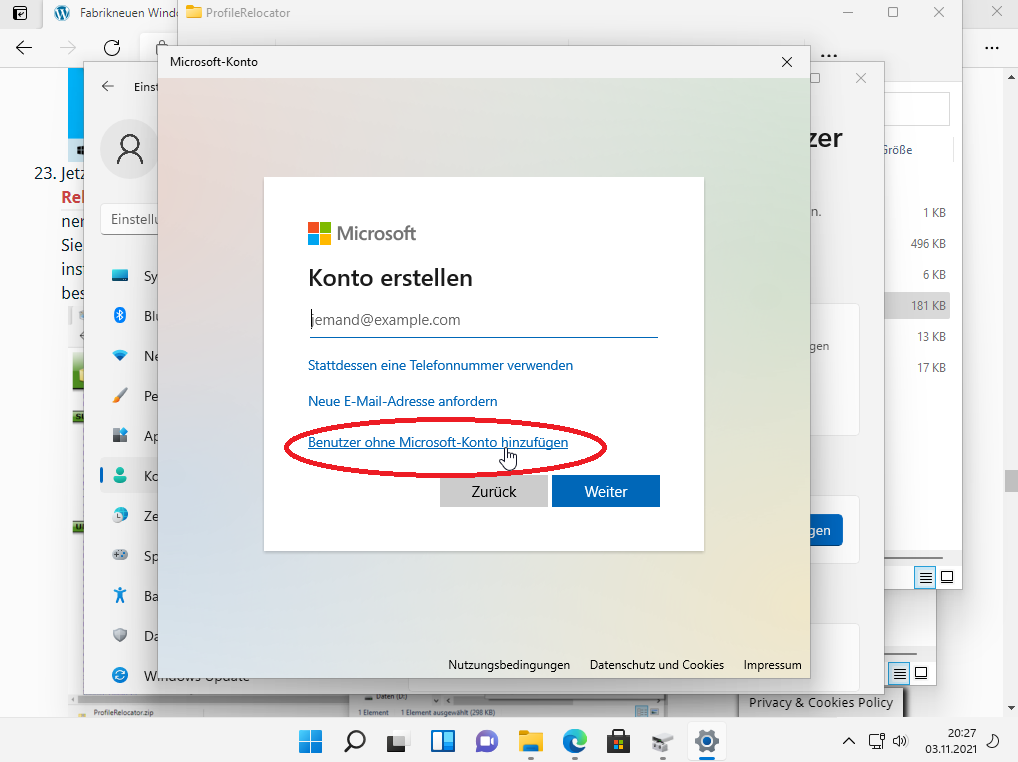Open Microsoft Store from the taskbar

click(618, 741)
